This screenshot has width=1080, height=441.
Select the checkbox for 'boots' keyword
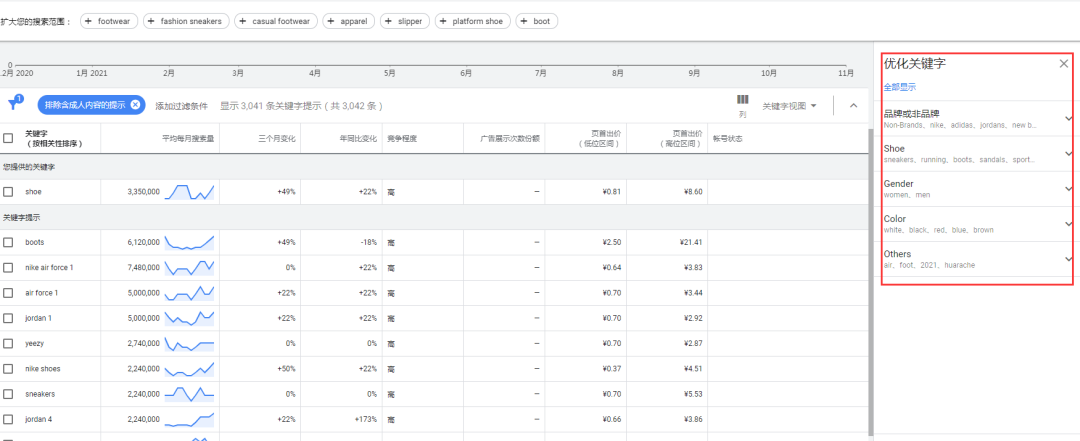coord(8,242)
